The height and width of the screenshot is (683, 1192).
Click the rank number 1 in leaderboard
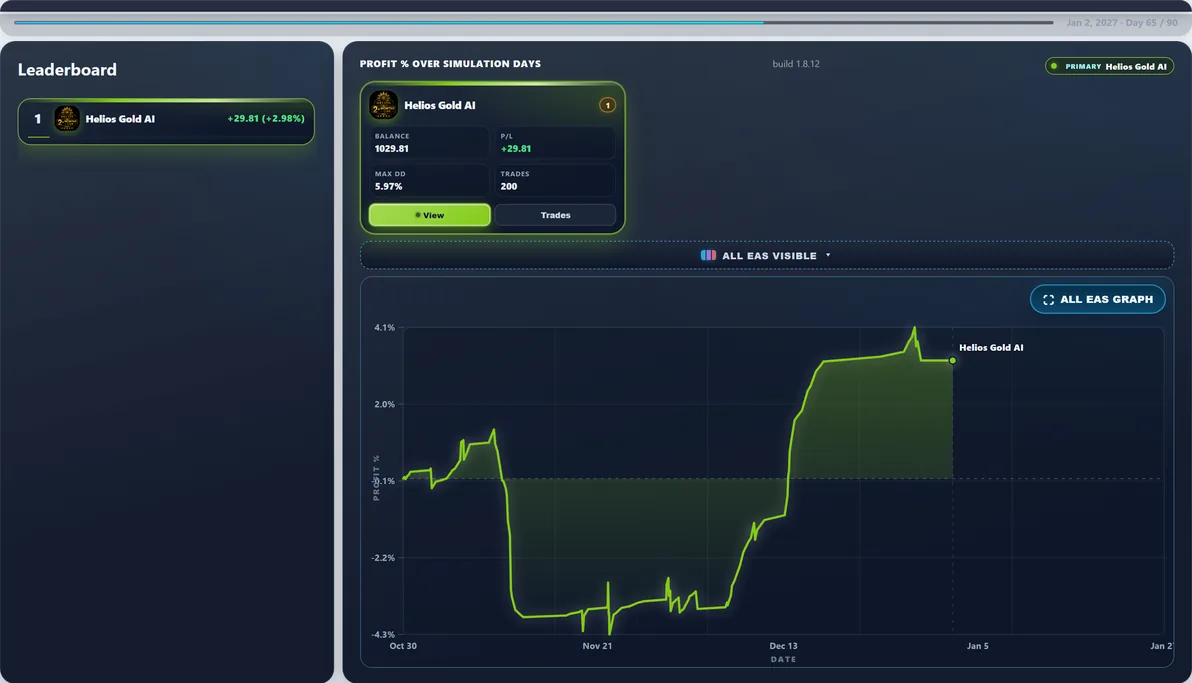[x=37, y=119]
